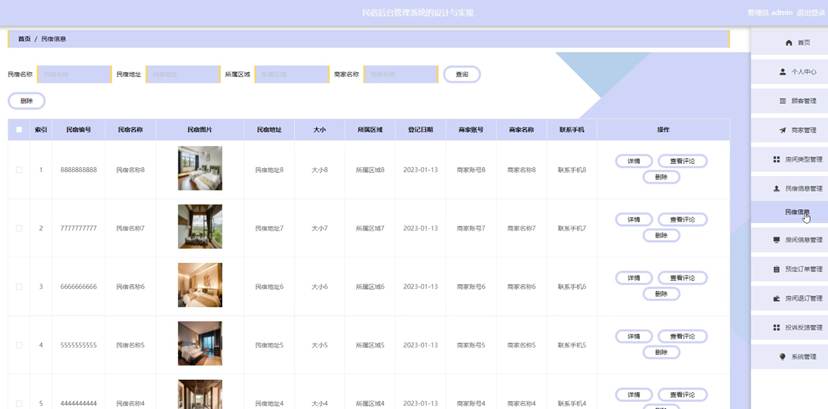Image resolution: width=828 pixels, height=409 pixels.
Task: Click the cell 4444444444
Action: (79, 404)
